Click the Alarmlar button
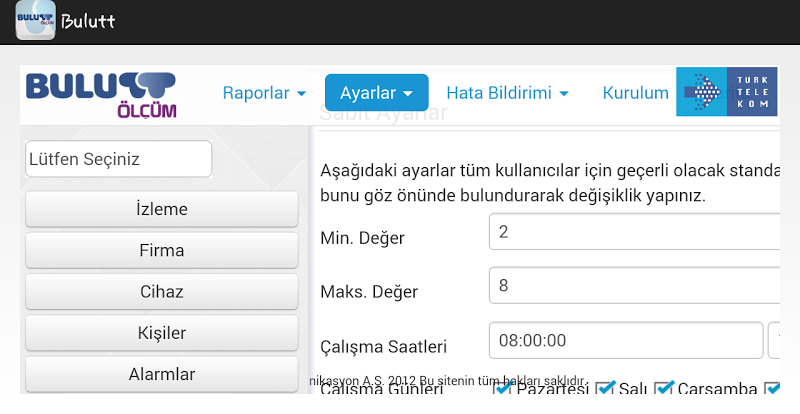Image resolution: width=800 pixels, height=414 pixels. point(162,374)
